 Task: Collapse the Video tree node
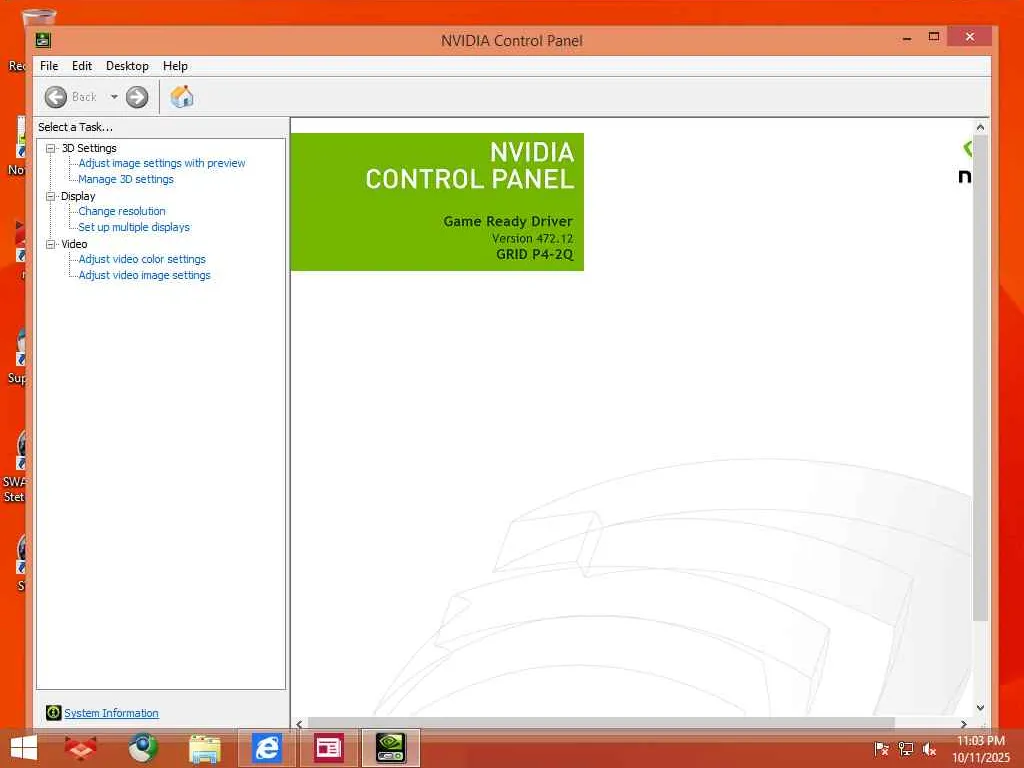click(50, 244)
